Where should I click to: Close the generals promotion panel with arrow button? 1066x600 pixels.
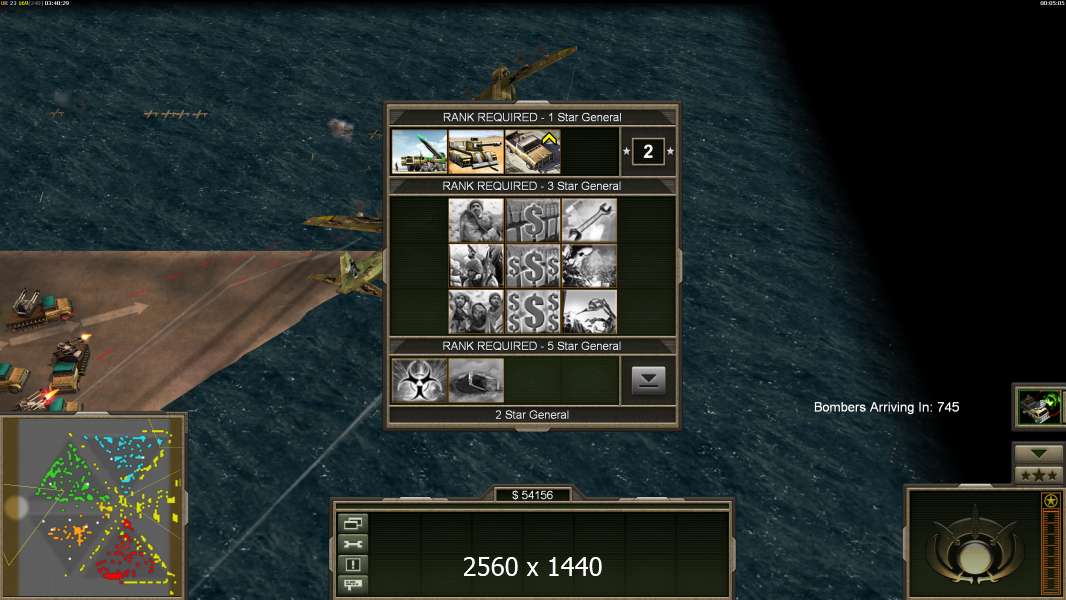(x=648, y=381)
